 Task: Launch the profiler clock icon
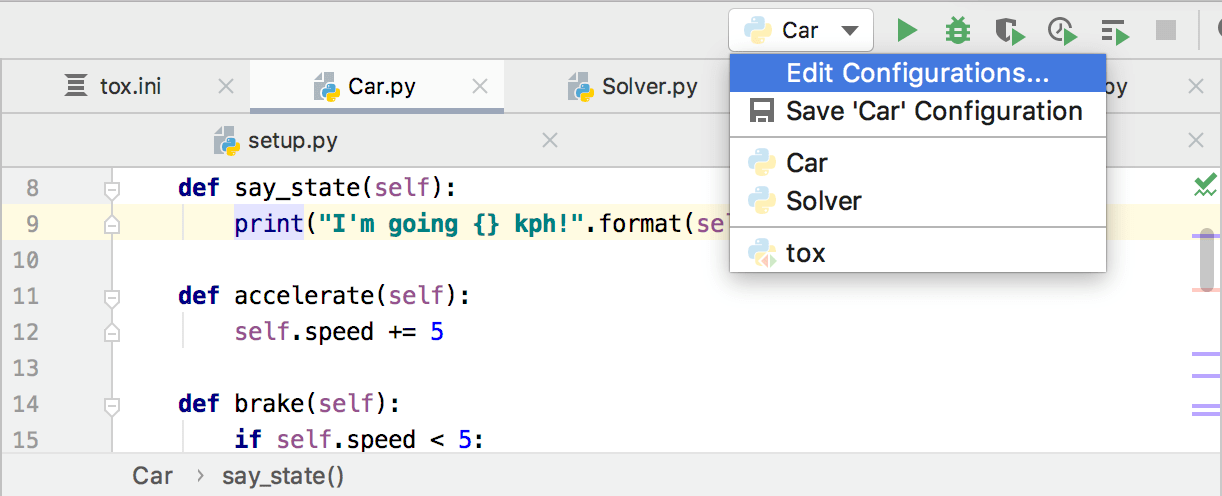click(x=1062, y=31)
